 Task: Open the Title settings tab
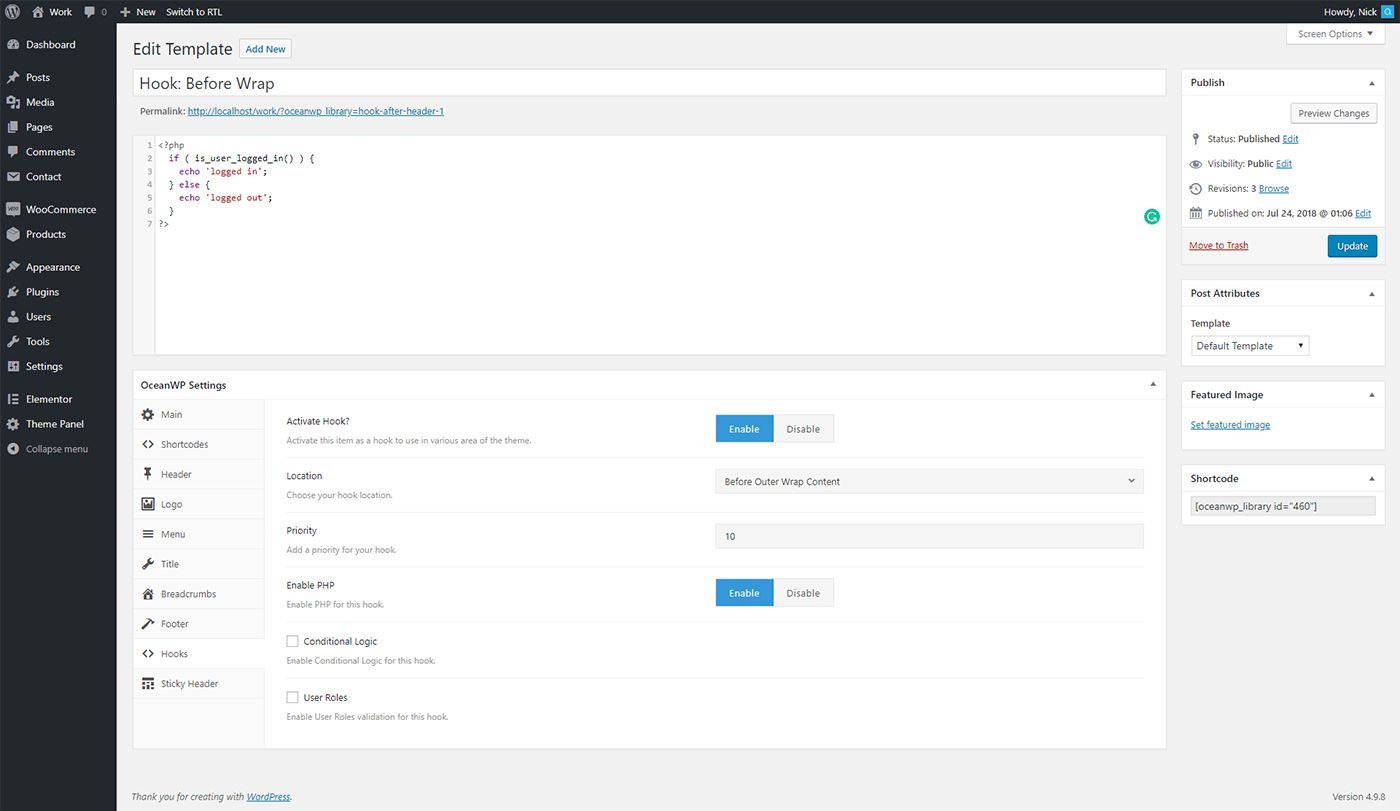click(x=198, y=564)
